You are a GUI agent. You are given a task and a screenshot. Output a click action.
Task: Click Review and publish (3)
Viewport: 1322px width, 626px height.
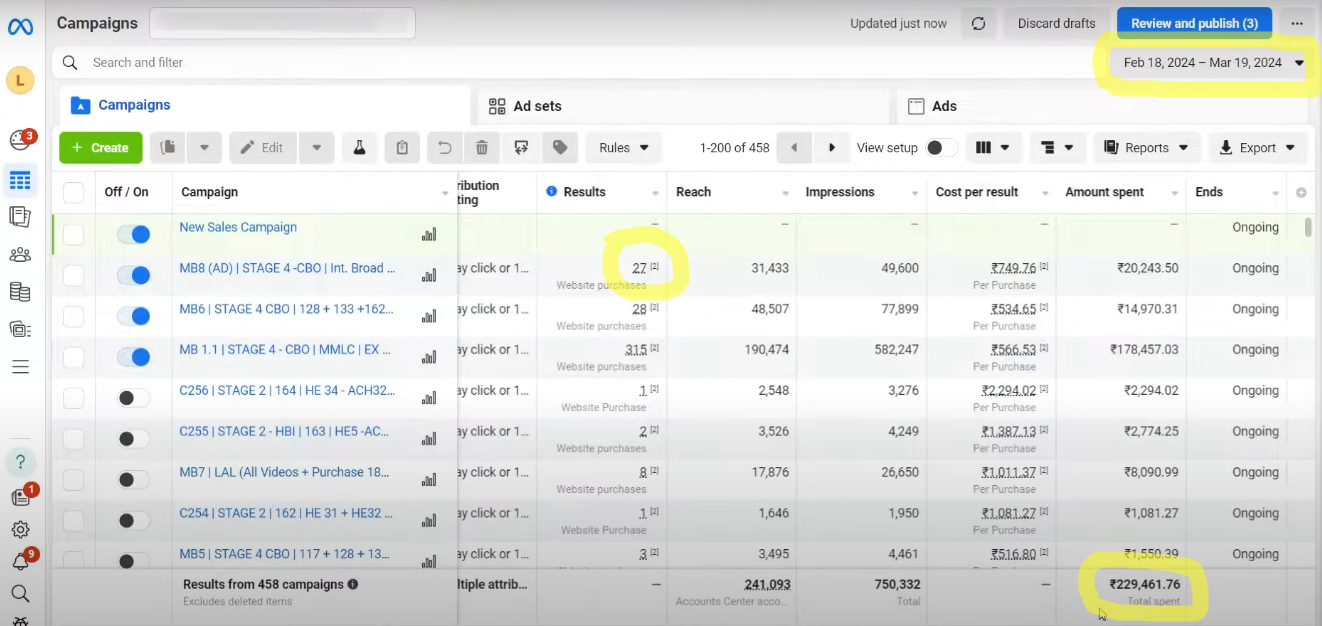click(1194, 23)
